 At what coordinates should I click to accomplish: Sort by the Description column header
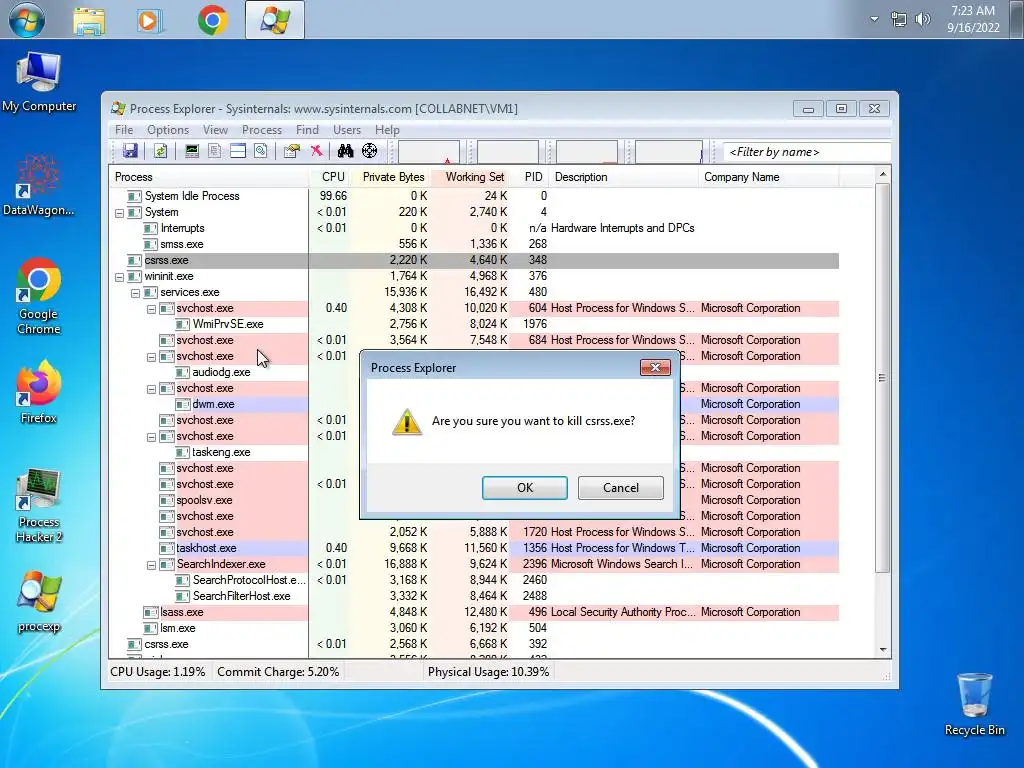point(624,177)
